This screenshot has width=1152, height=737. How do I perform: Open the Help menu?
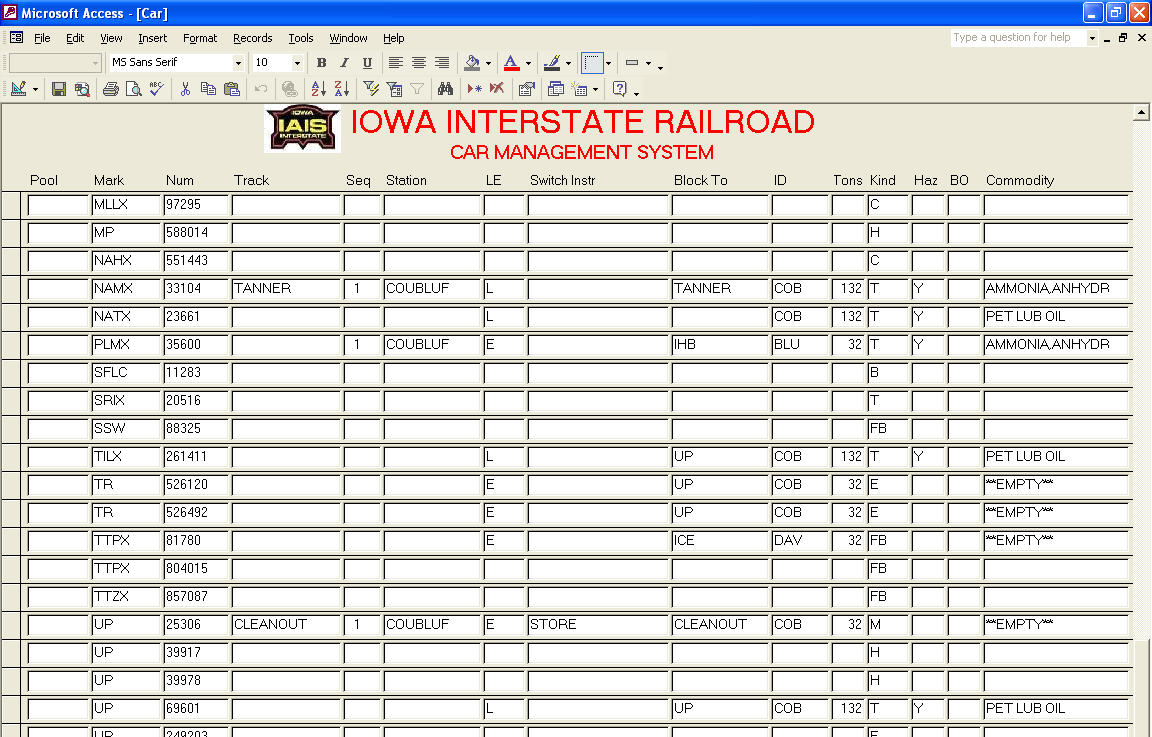coord(393,38)
